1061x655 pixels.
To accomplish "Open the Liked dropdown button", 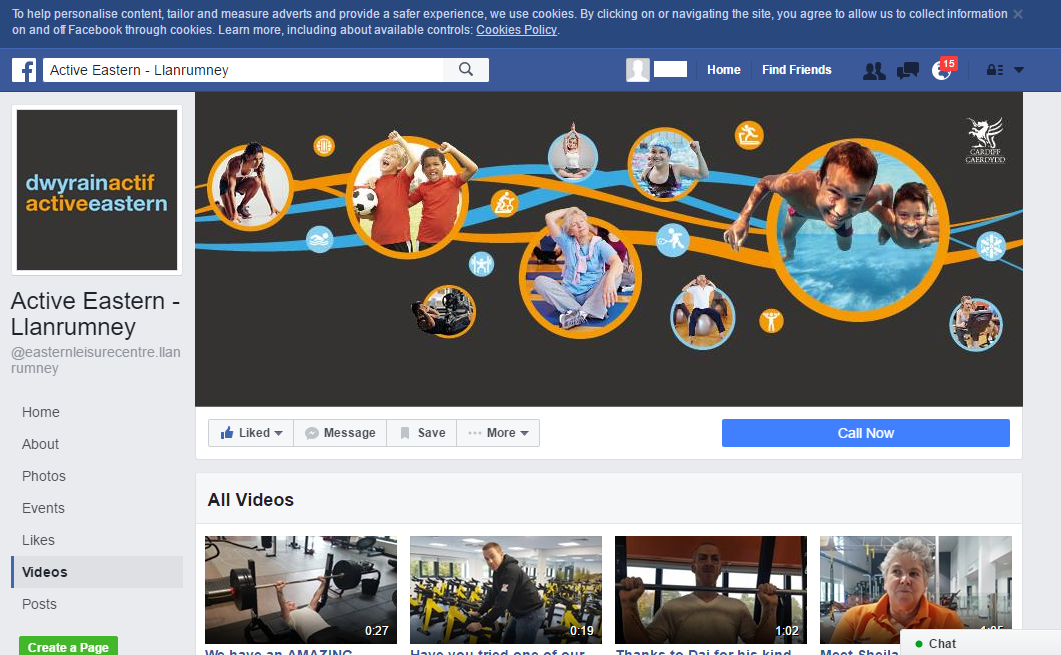I will tap(251, 433).
